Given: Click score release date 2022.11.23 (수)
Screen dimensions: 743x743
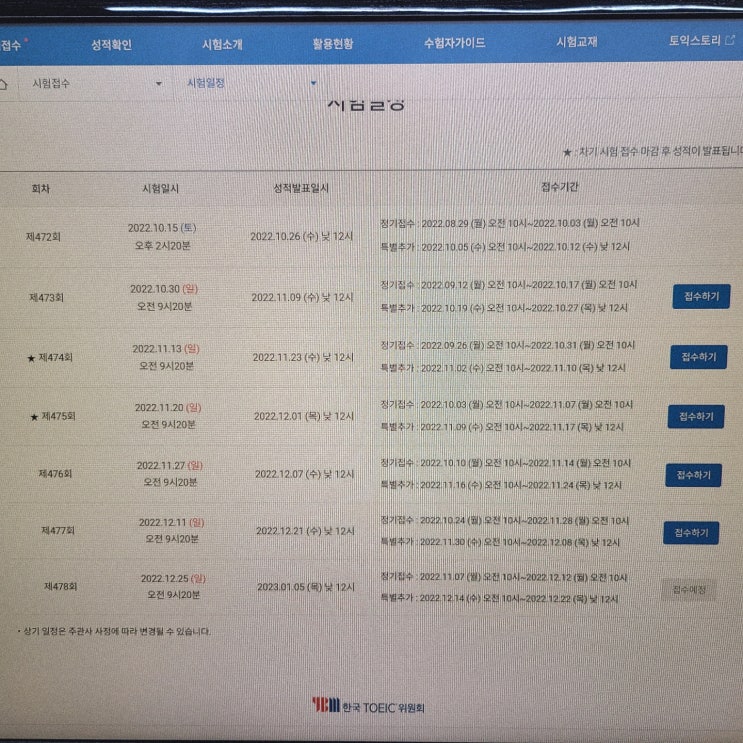Looking at the screenshot, I should (x=303, y=357).
